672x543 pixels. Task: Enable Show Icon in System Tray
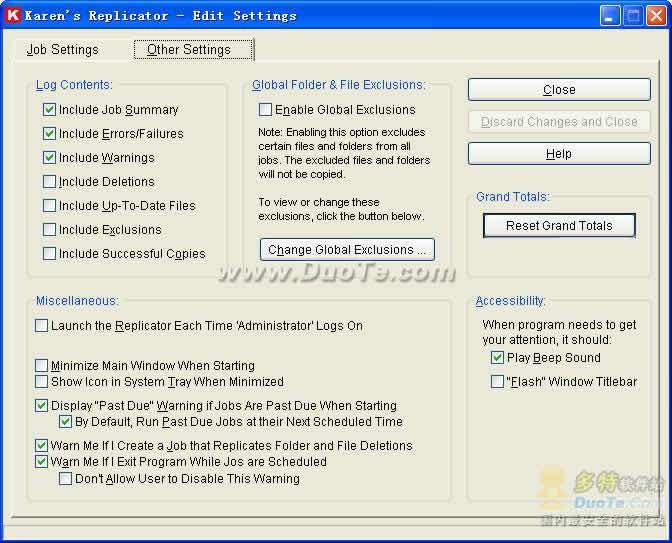coord(42,381)
